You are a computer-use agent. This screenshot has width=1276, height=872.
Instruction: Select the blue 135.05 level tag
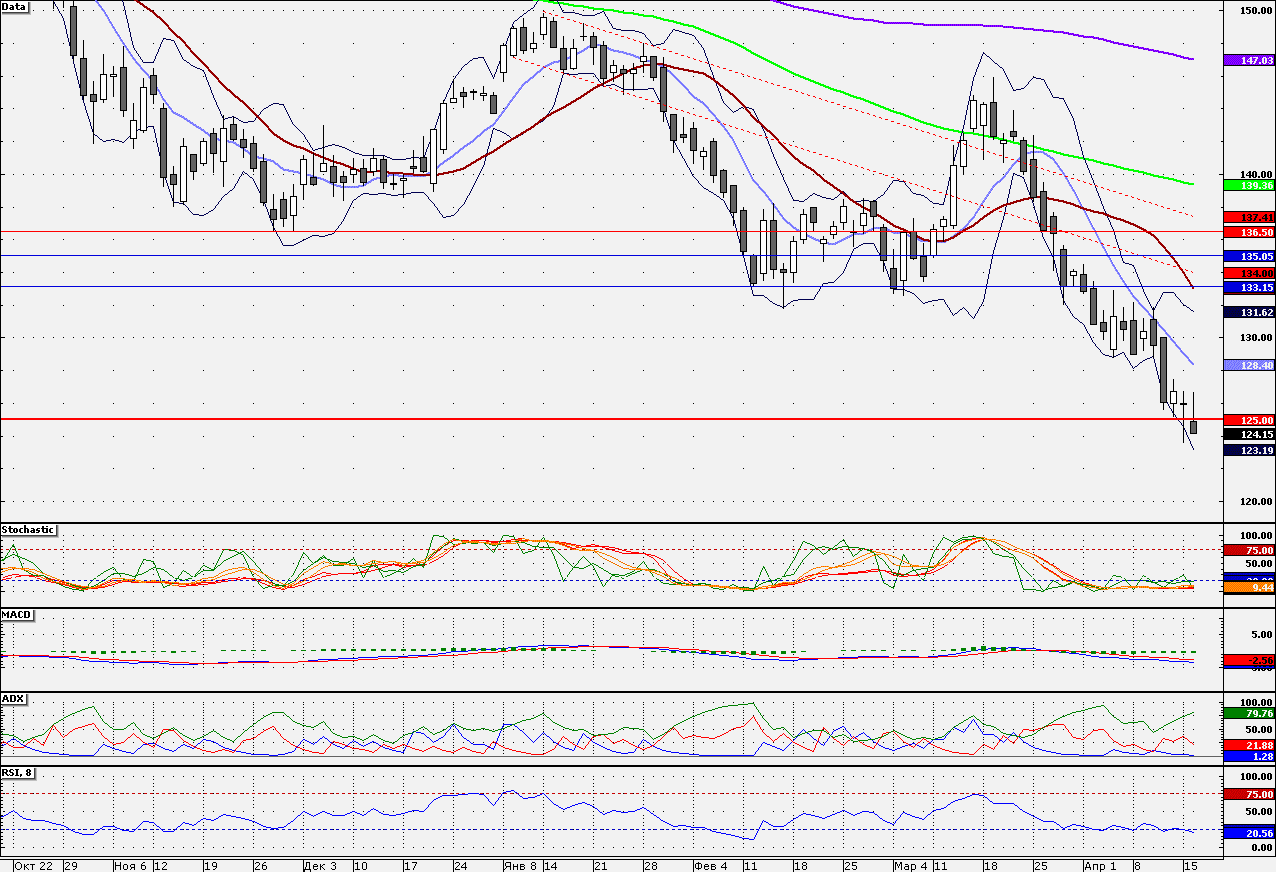[1248, 256]
